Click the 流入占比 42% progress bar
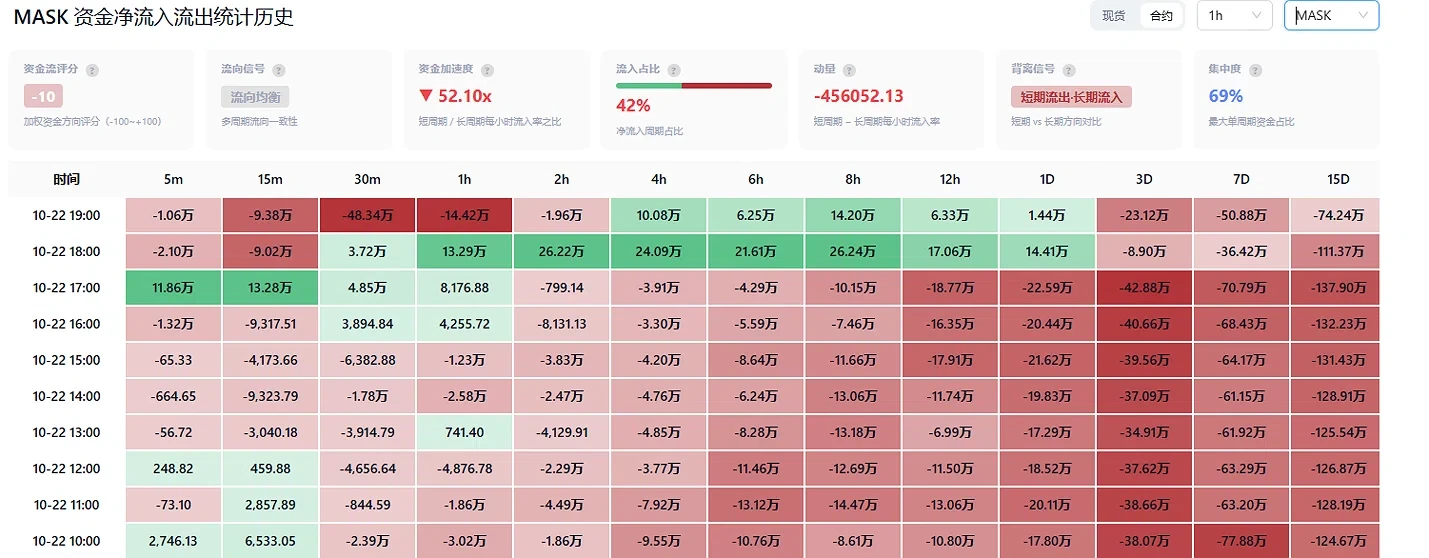The image size is (1429, 558). (x=694, y=86)
